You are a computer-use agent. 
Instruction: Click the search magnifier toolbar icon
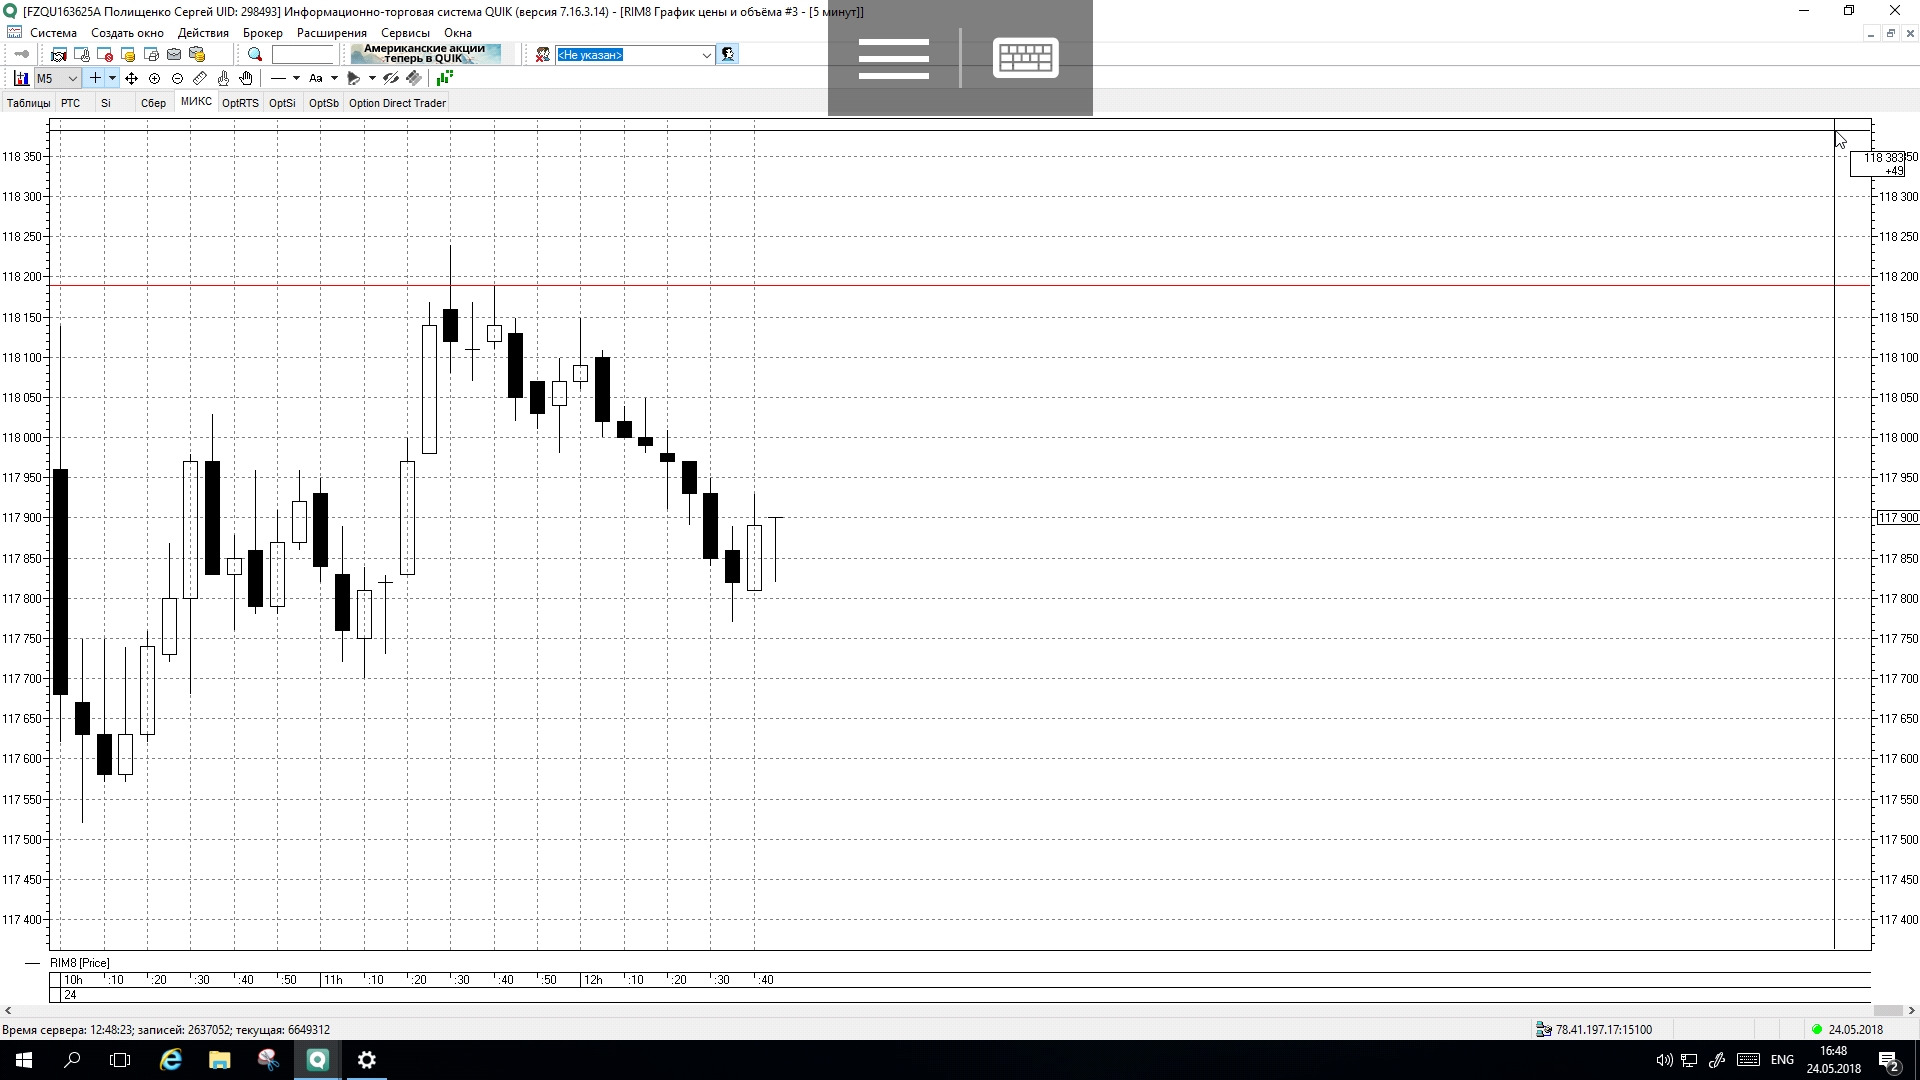pos(255,55)
